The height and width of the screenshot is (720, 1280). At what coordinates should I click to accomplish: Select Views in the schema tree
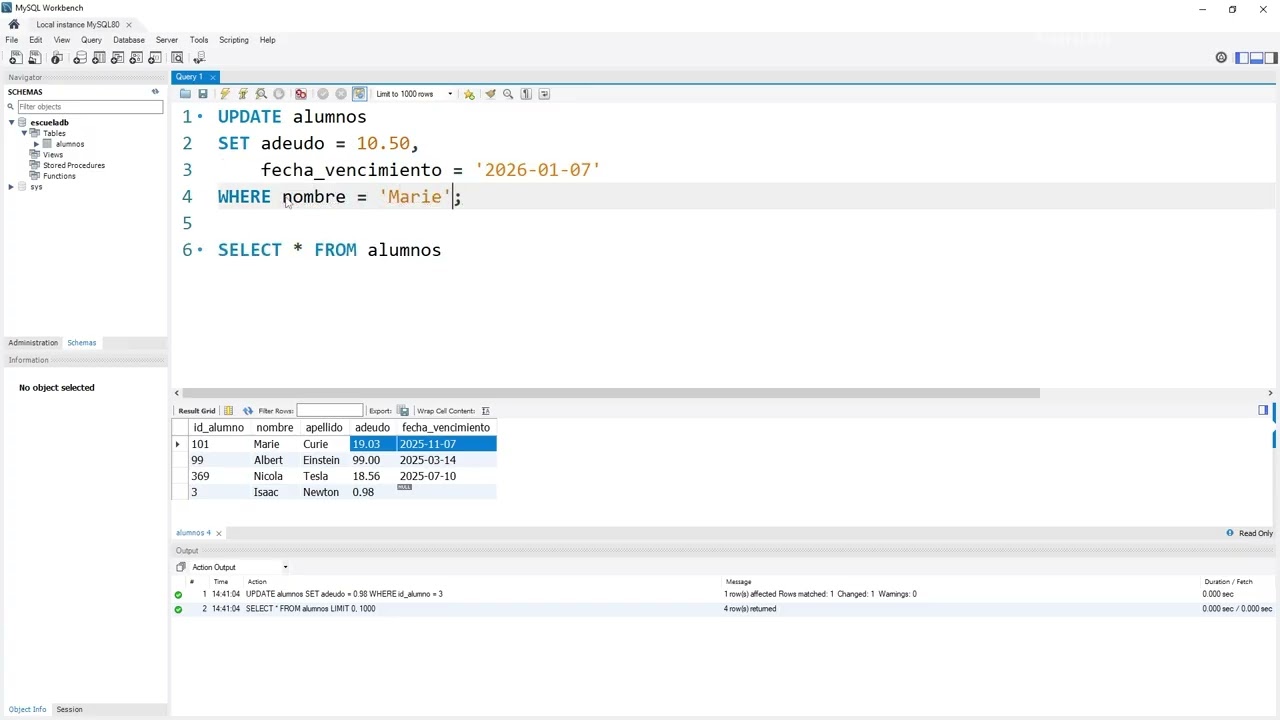click(53, 155)
